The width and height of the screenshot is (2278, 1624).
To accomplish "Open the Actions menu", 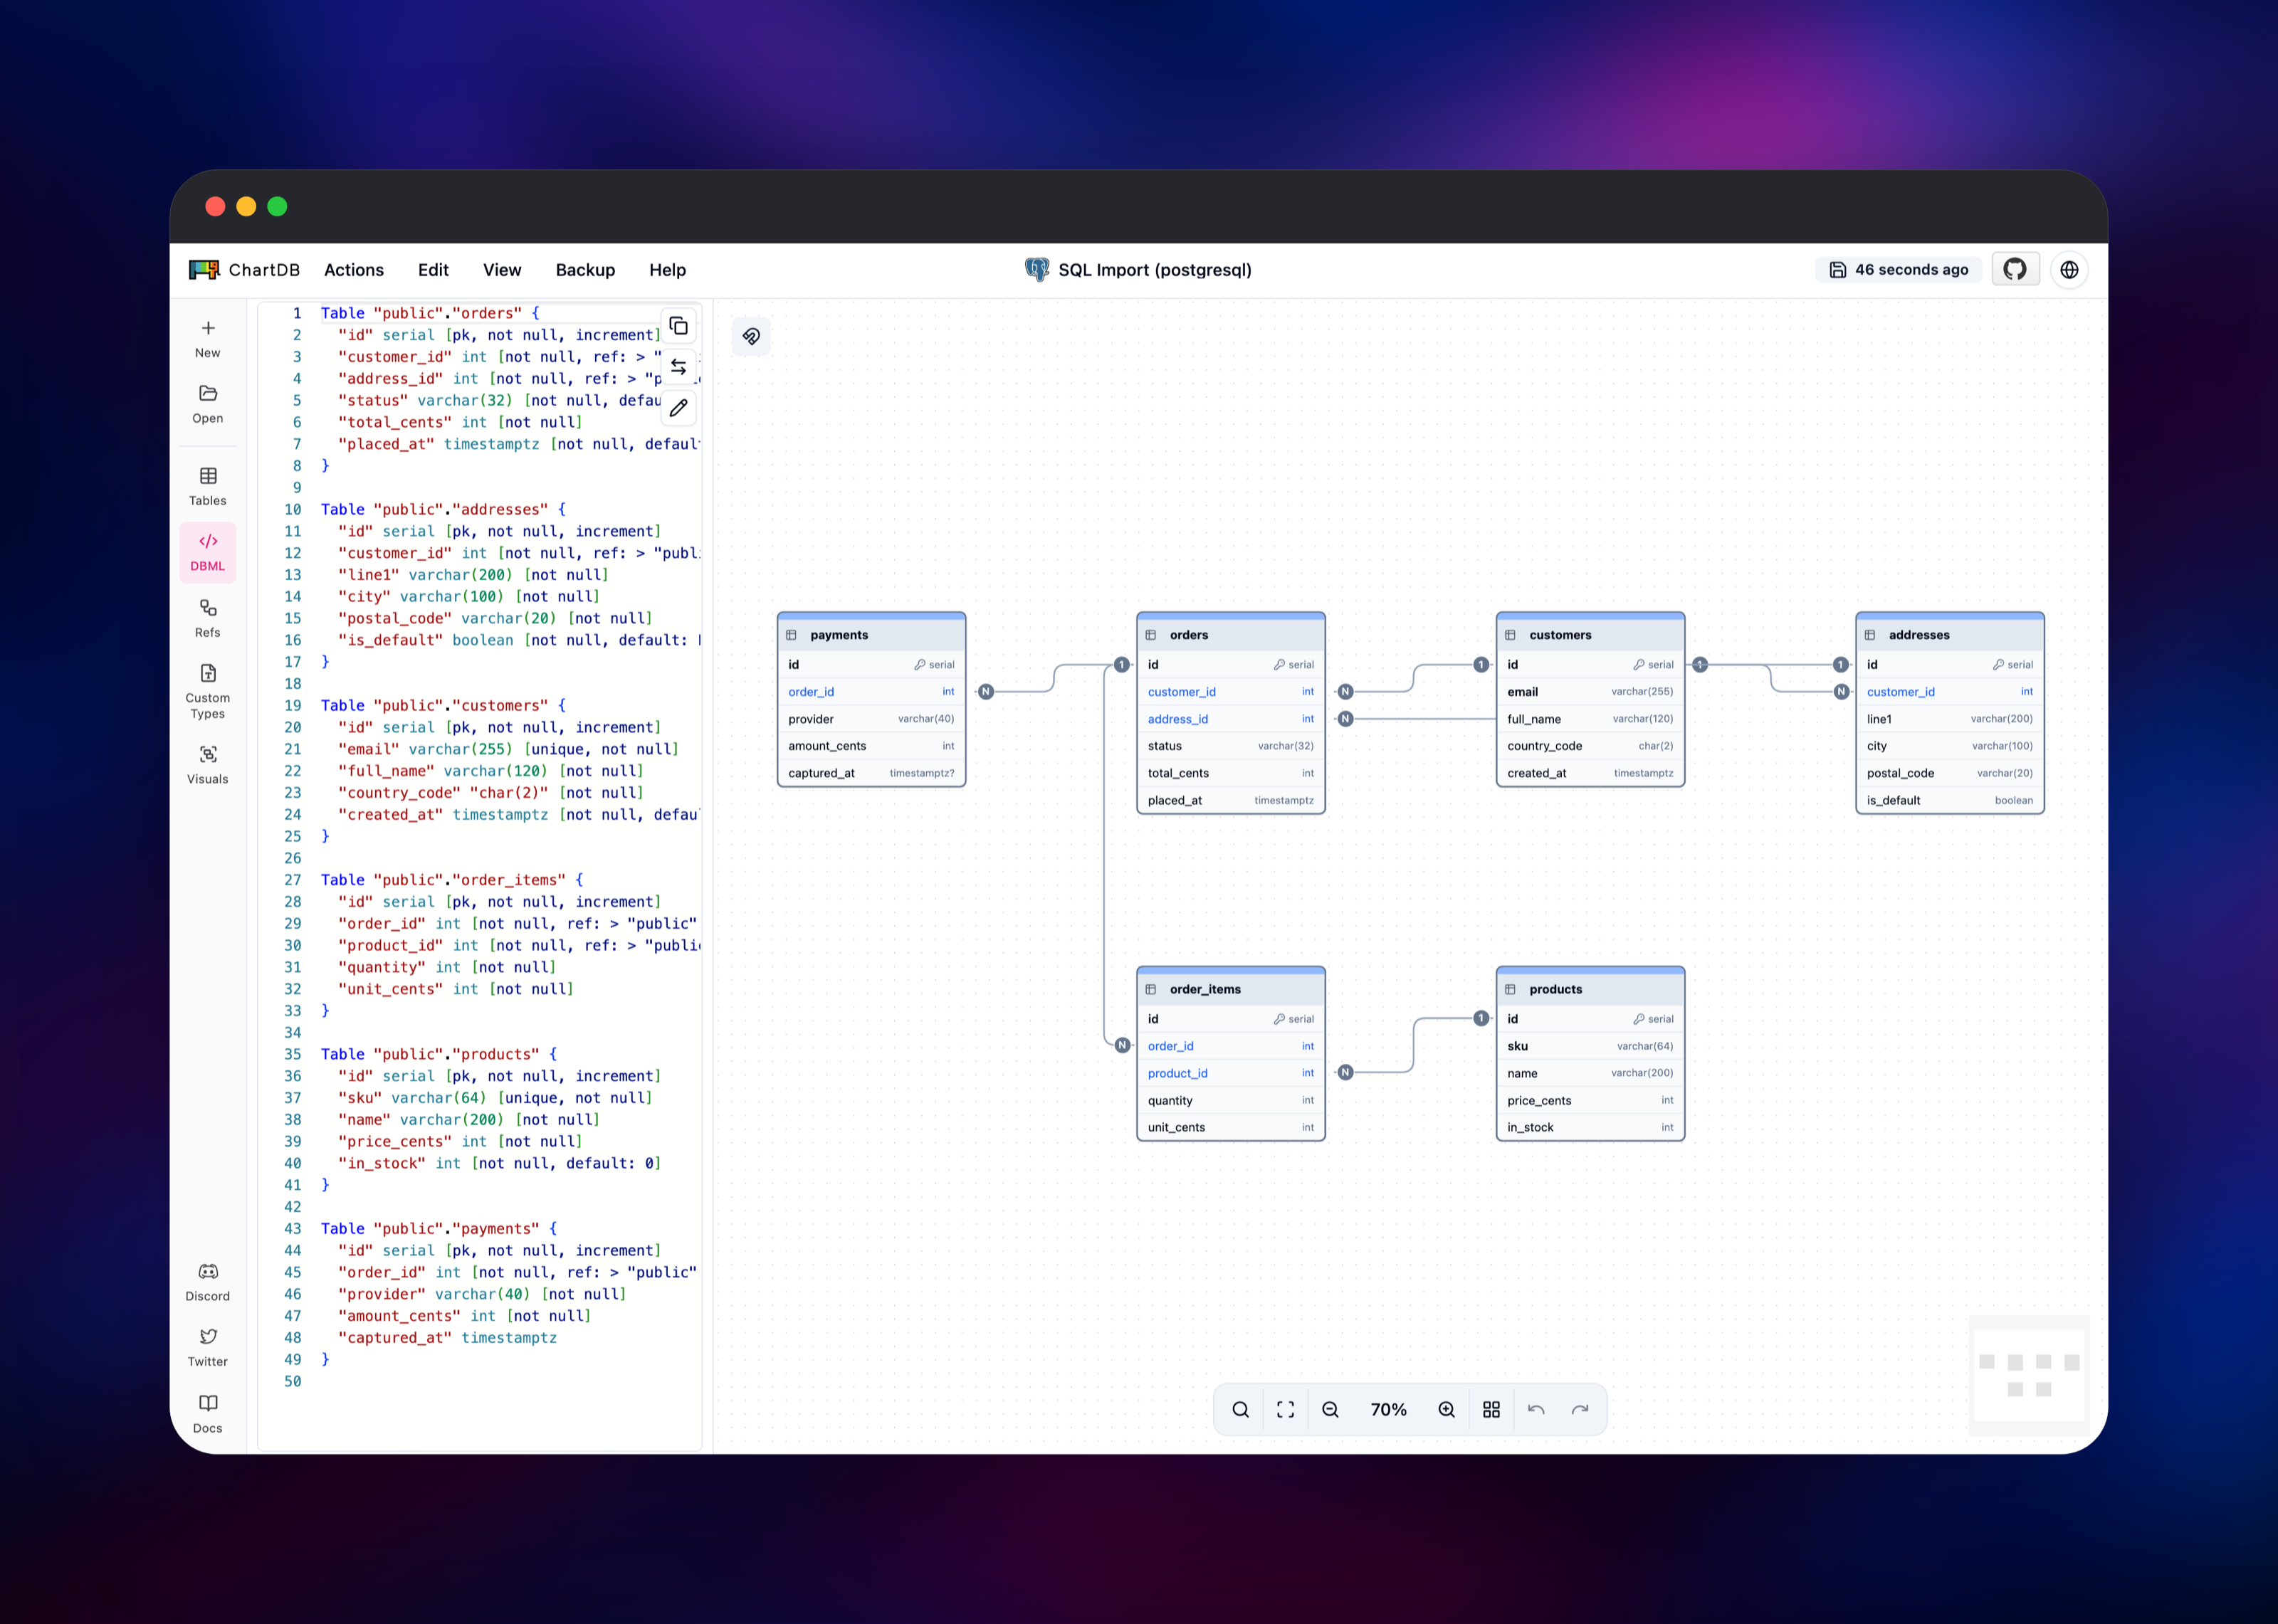I will (354, 269).
